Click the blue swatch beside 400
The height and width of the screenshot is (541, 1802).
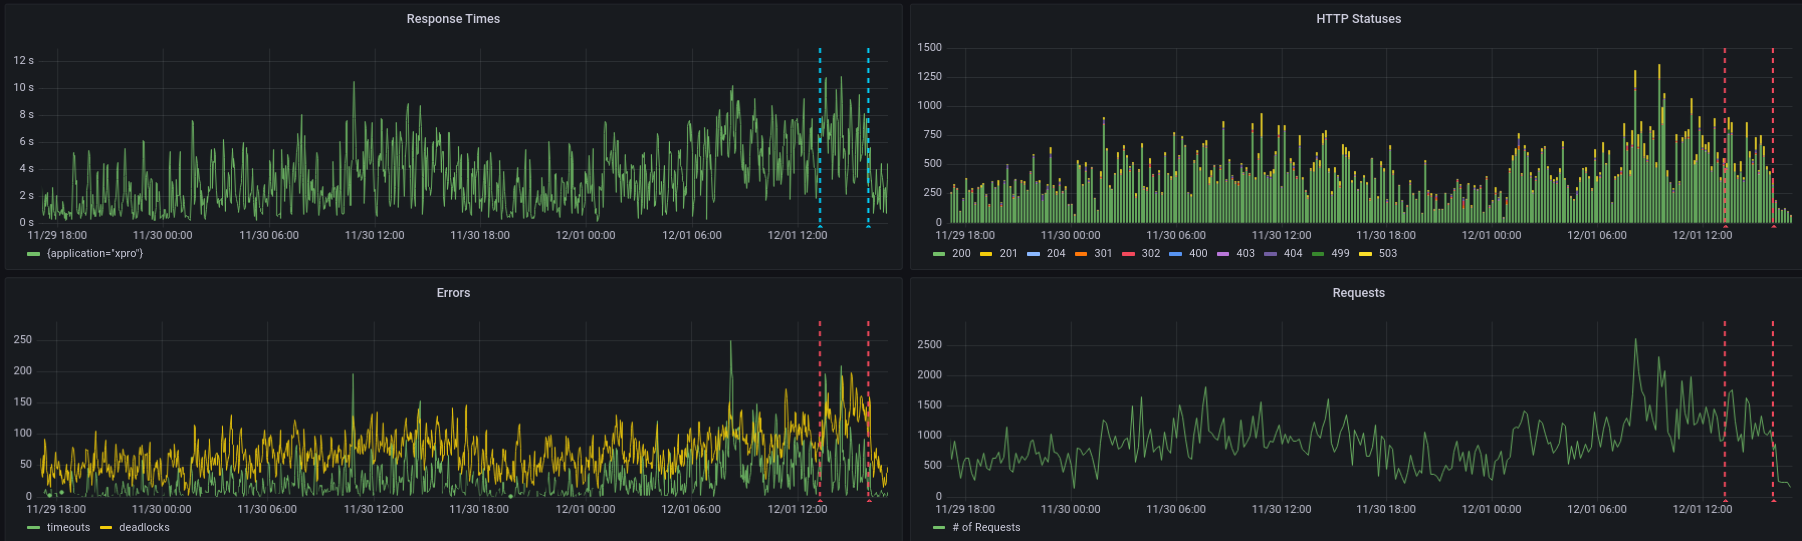tap(1176, 254)
